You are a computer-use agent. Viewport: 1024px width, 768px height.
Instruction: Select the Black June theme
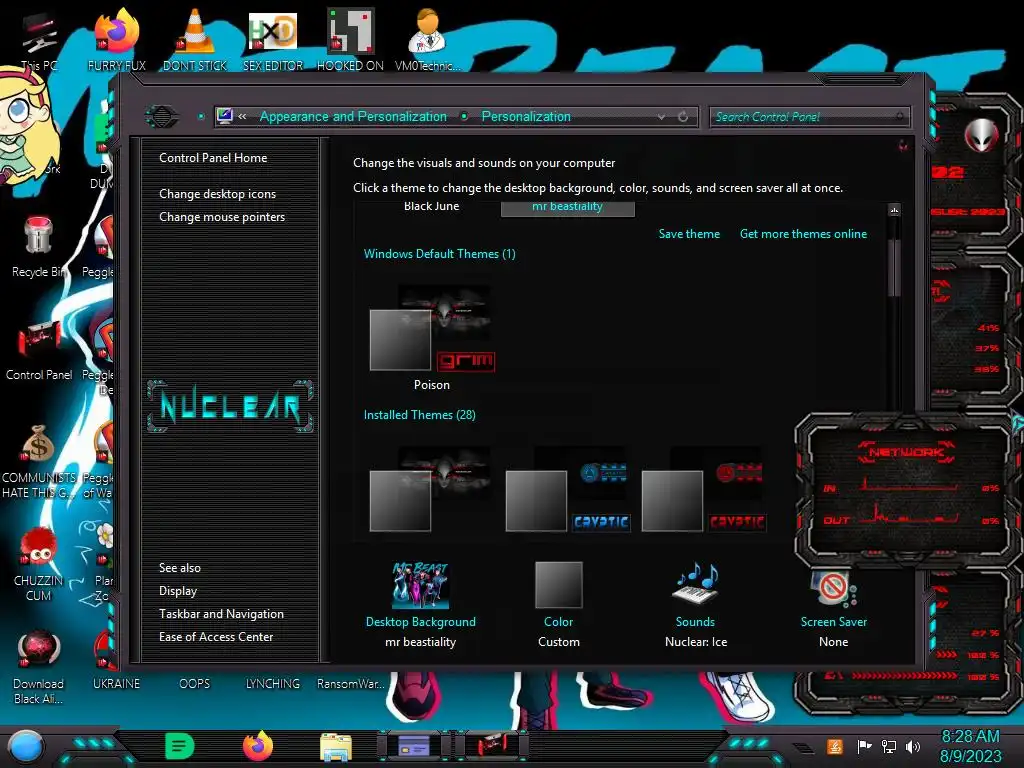click(432, 206)
